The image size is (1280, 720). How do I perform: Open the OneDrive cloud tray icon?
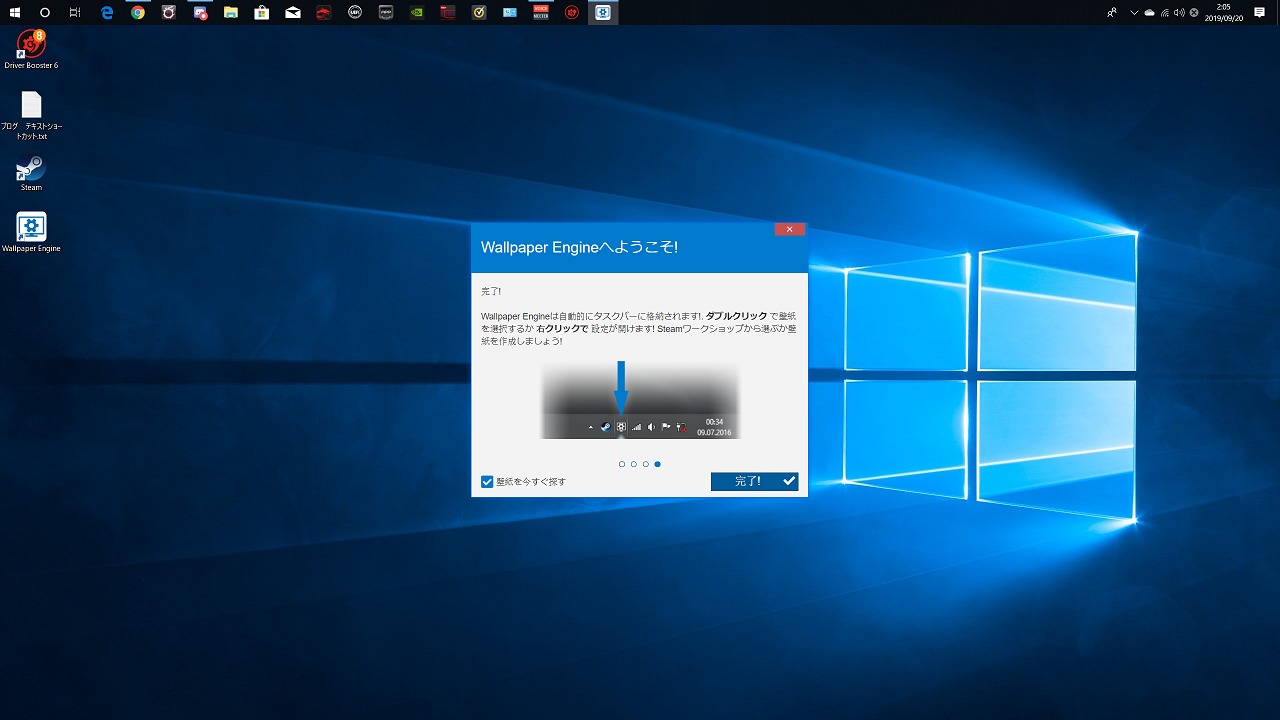click(x=1149, y=13)
